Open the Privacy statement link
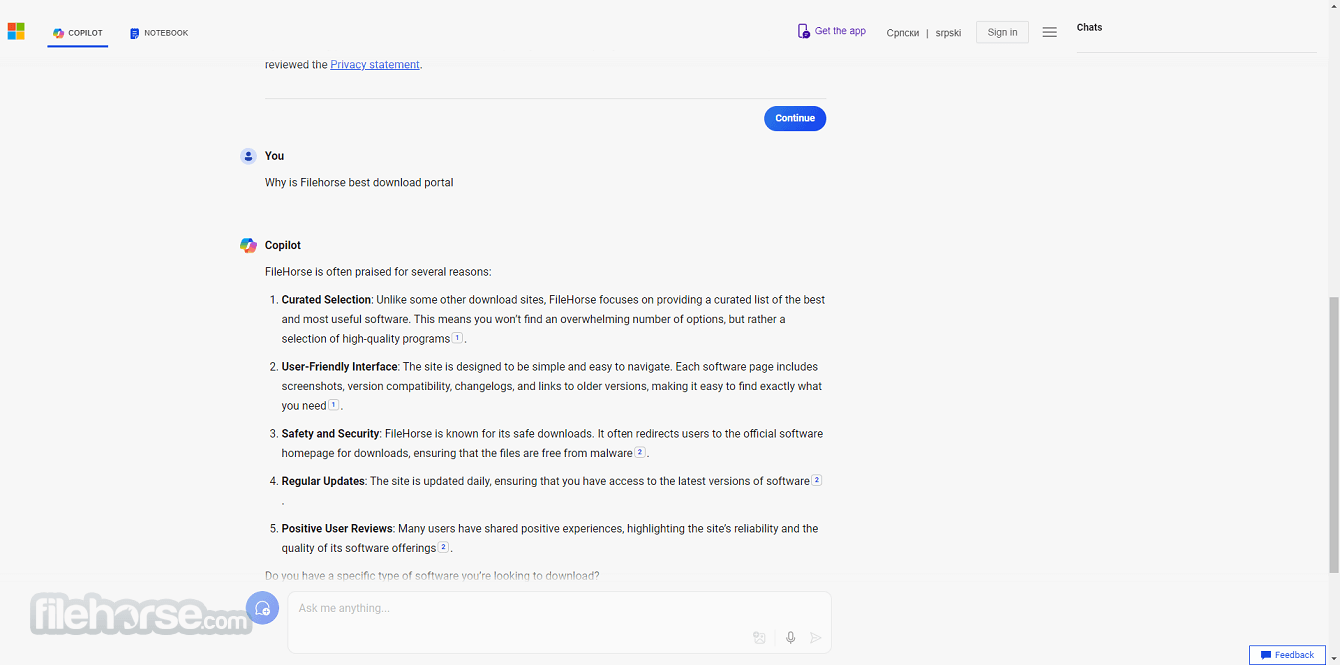Screen dimensions: 1340x665 tap(375, 65)
